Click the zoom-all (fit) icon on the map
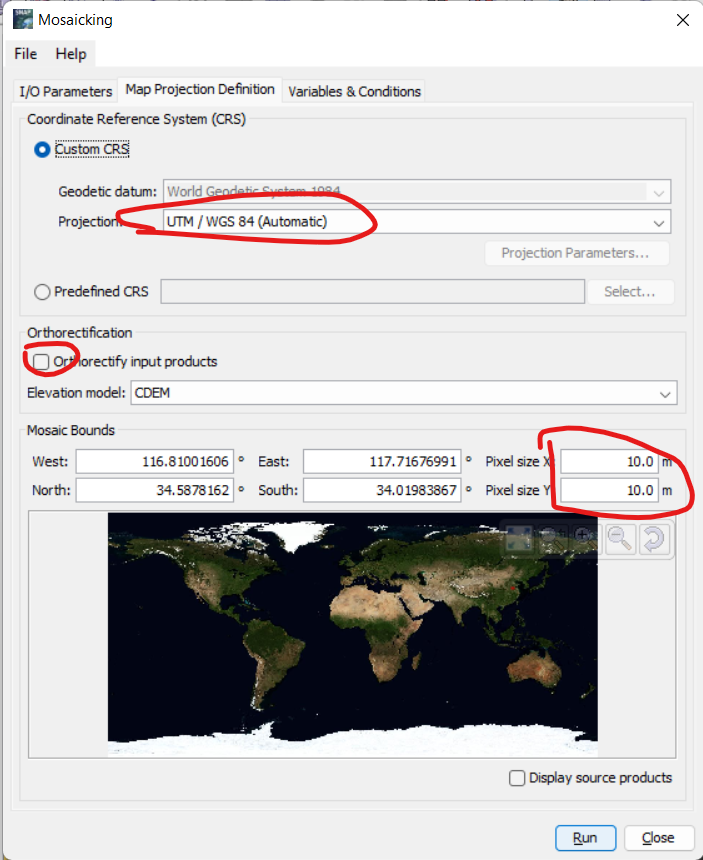This screenshot has width=703, height=860. pos(518,539)
